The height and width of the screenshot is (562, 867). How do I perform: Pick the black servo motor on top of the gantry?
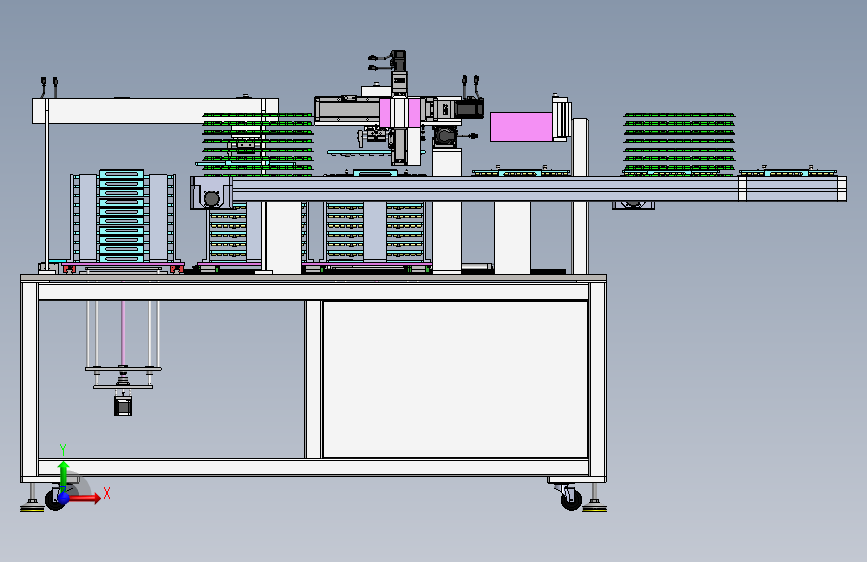pos(399,61)
